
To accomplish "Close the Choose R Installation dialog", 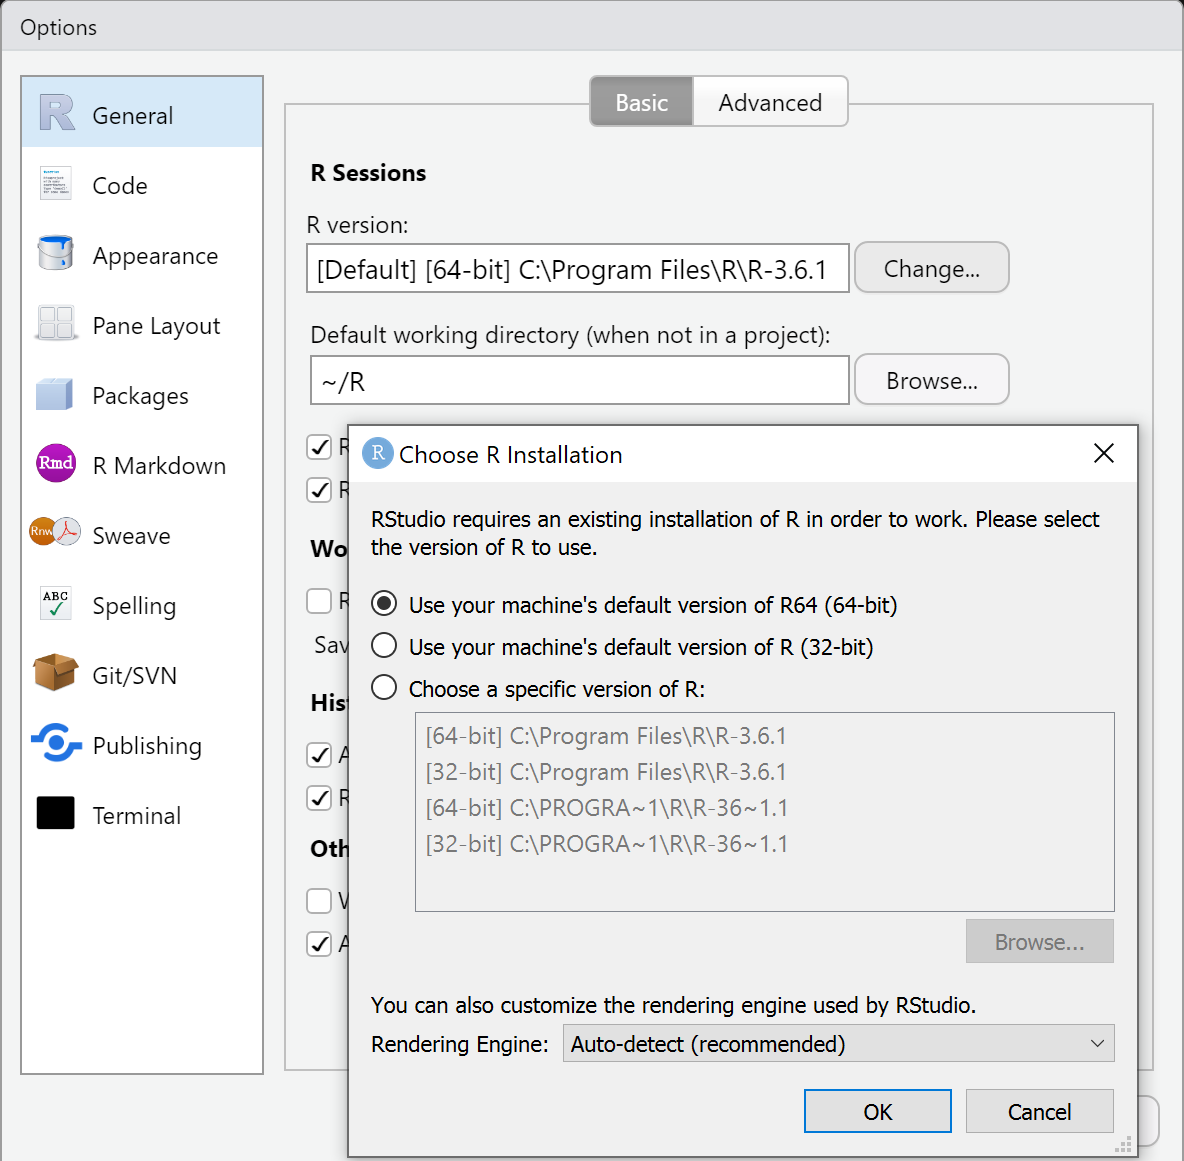I will click(x=1103, y=453).
